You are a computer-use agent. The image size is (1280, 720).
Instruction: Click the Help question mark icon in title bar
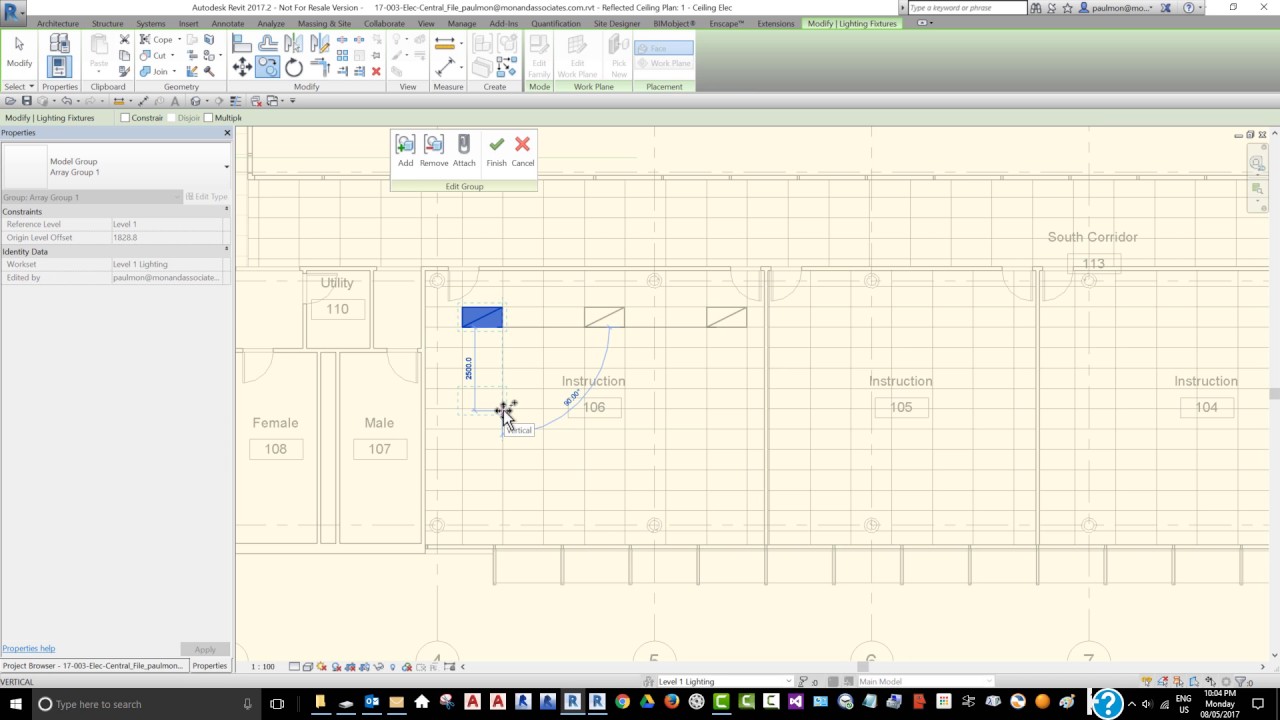coord(1189,8)
